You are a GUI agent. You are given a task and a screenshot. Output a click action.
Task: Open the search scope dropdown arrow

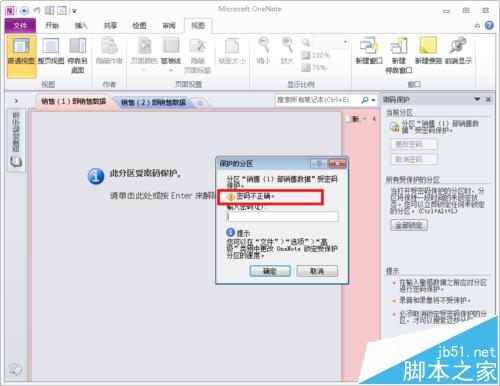pyautogui.click(x=373, y=100)
